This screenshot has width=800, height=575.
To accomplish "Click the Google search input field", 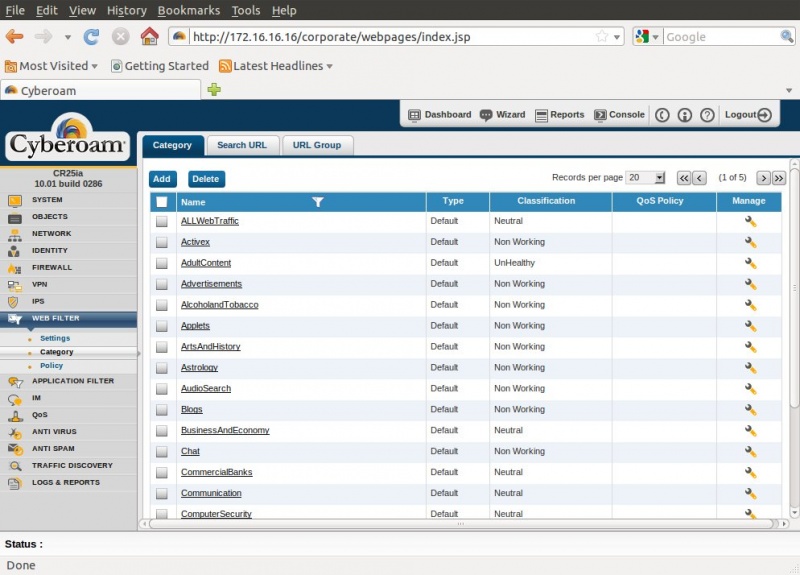I will pos(714,37).
